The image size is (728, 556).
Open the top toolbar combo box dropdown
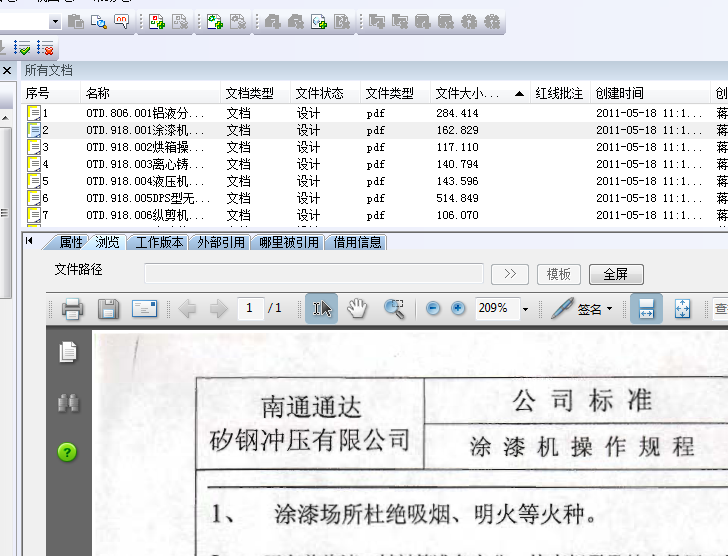[x=55, y=21]
